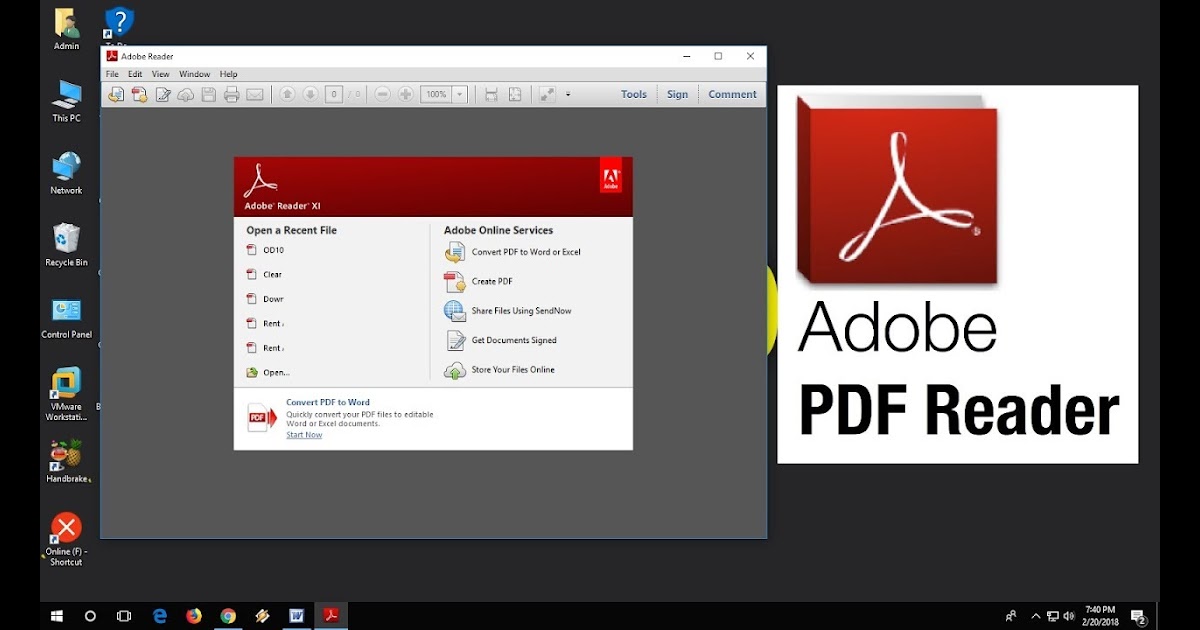
Task: Click the Email envelope toolbar icon
Action: click(255, 94)
